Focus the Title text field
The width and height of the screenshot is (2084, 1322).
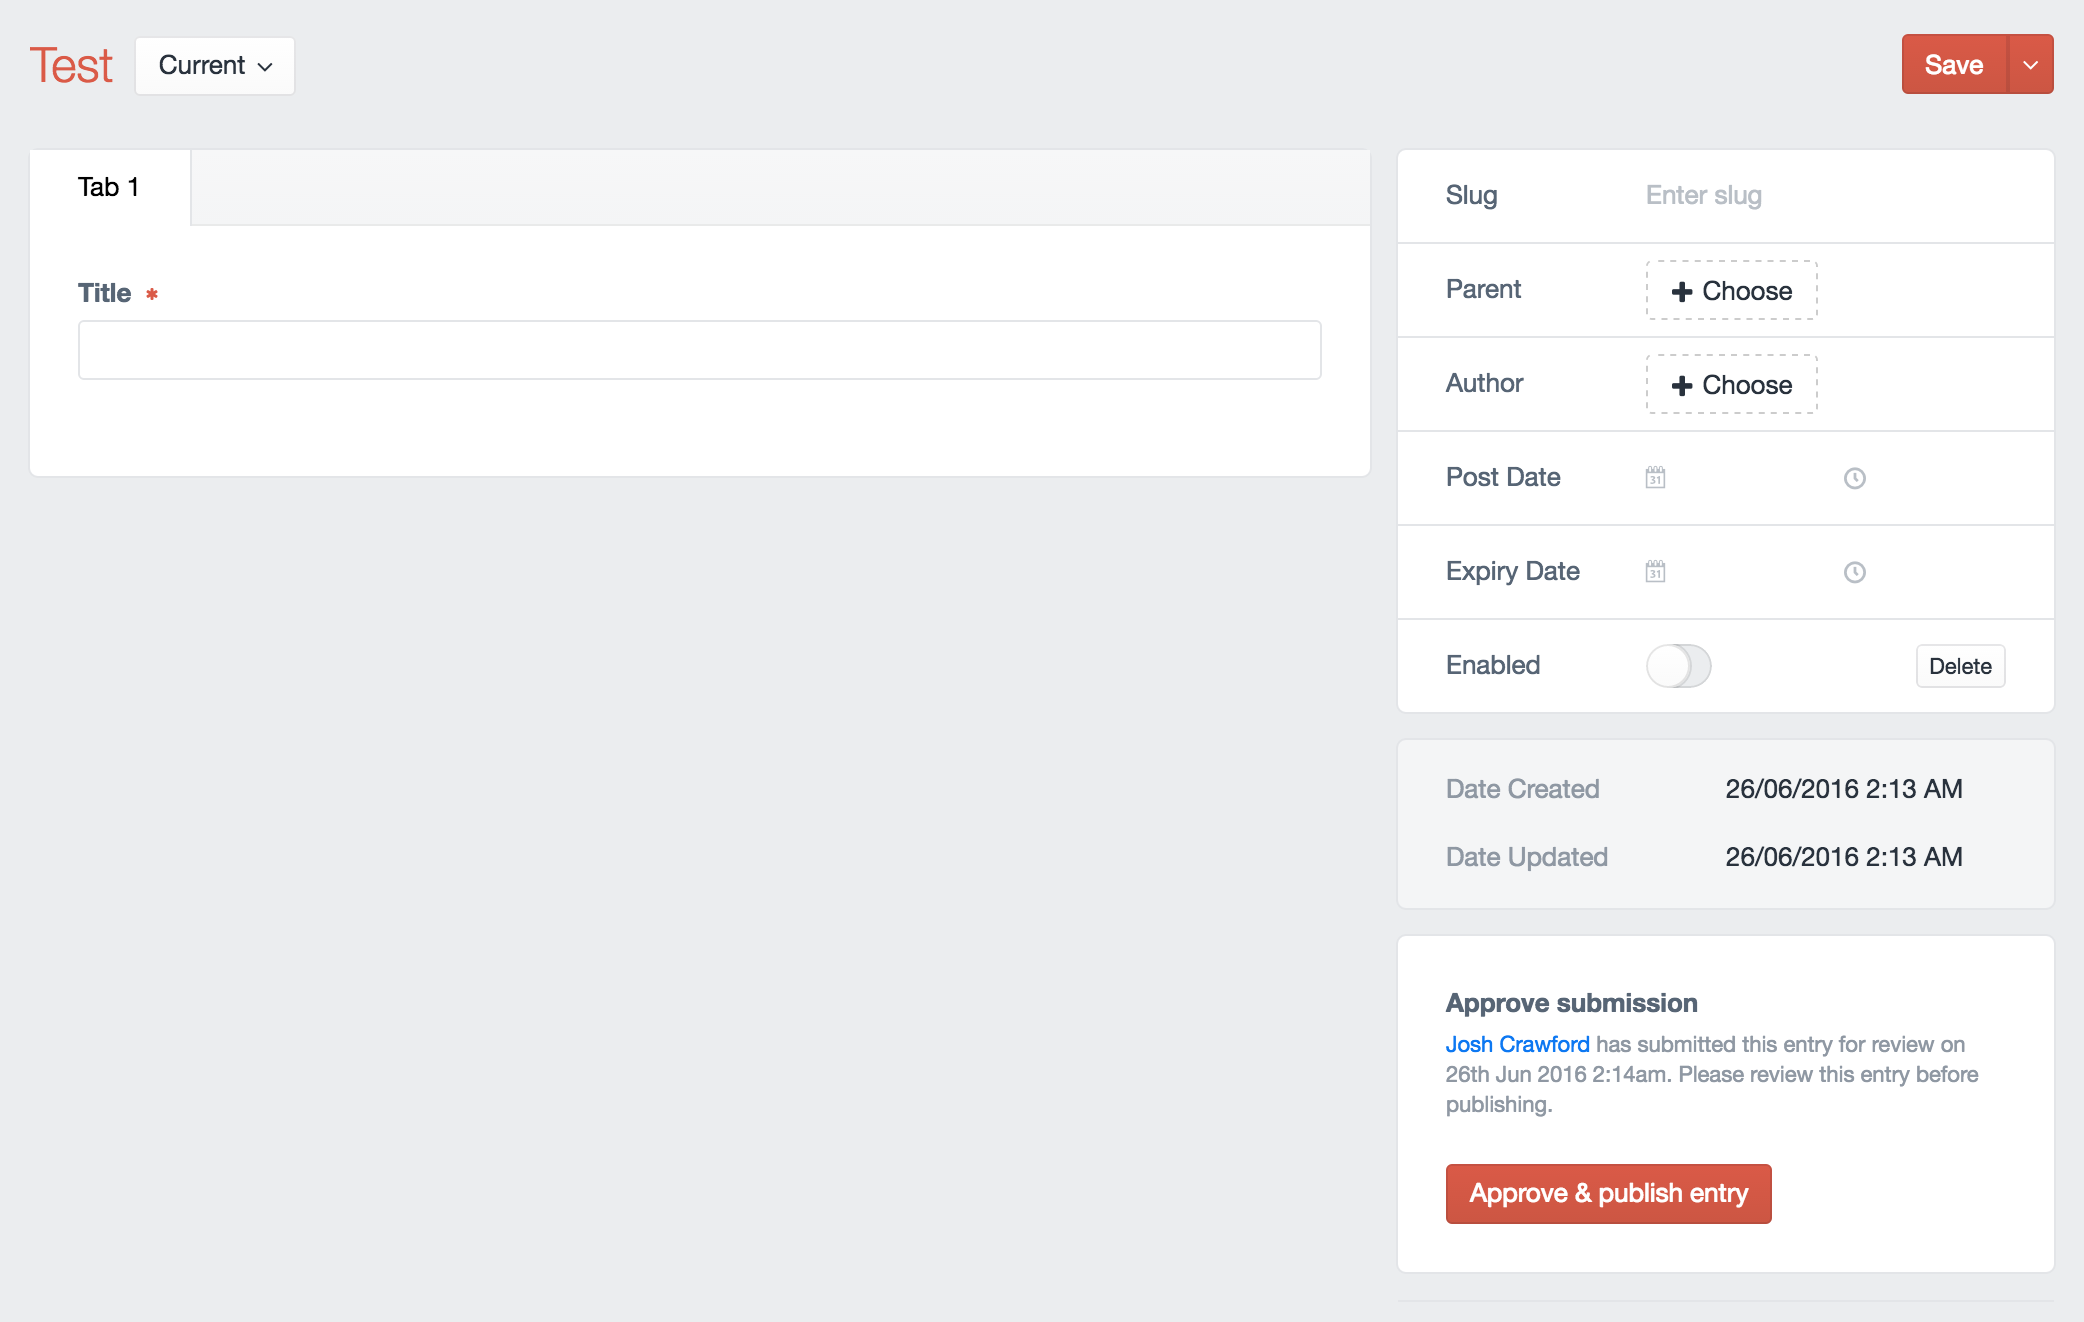tap(699, 350)
